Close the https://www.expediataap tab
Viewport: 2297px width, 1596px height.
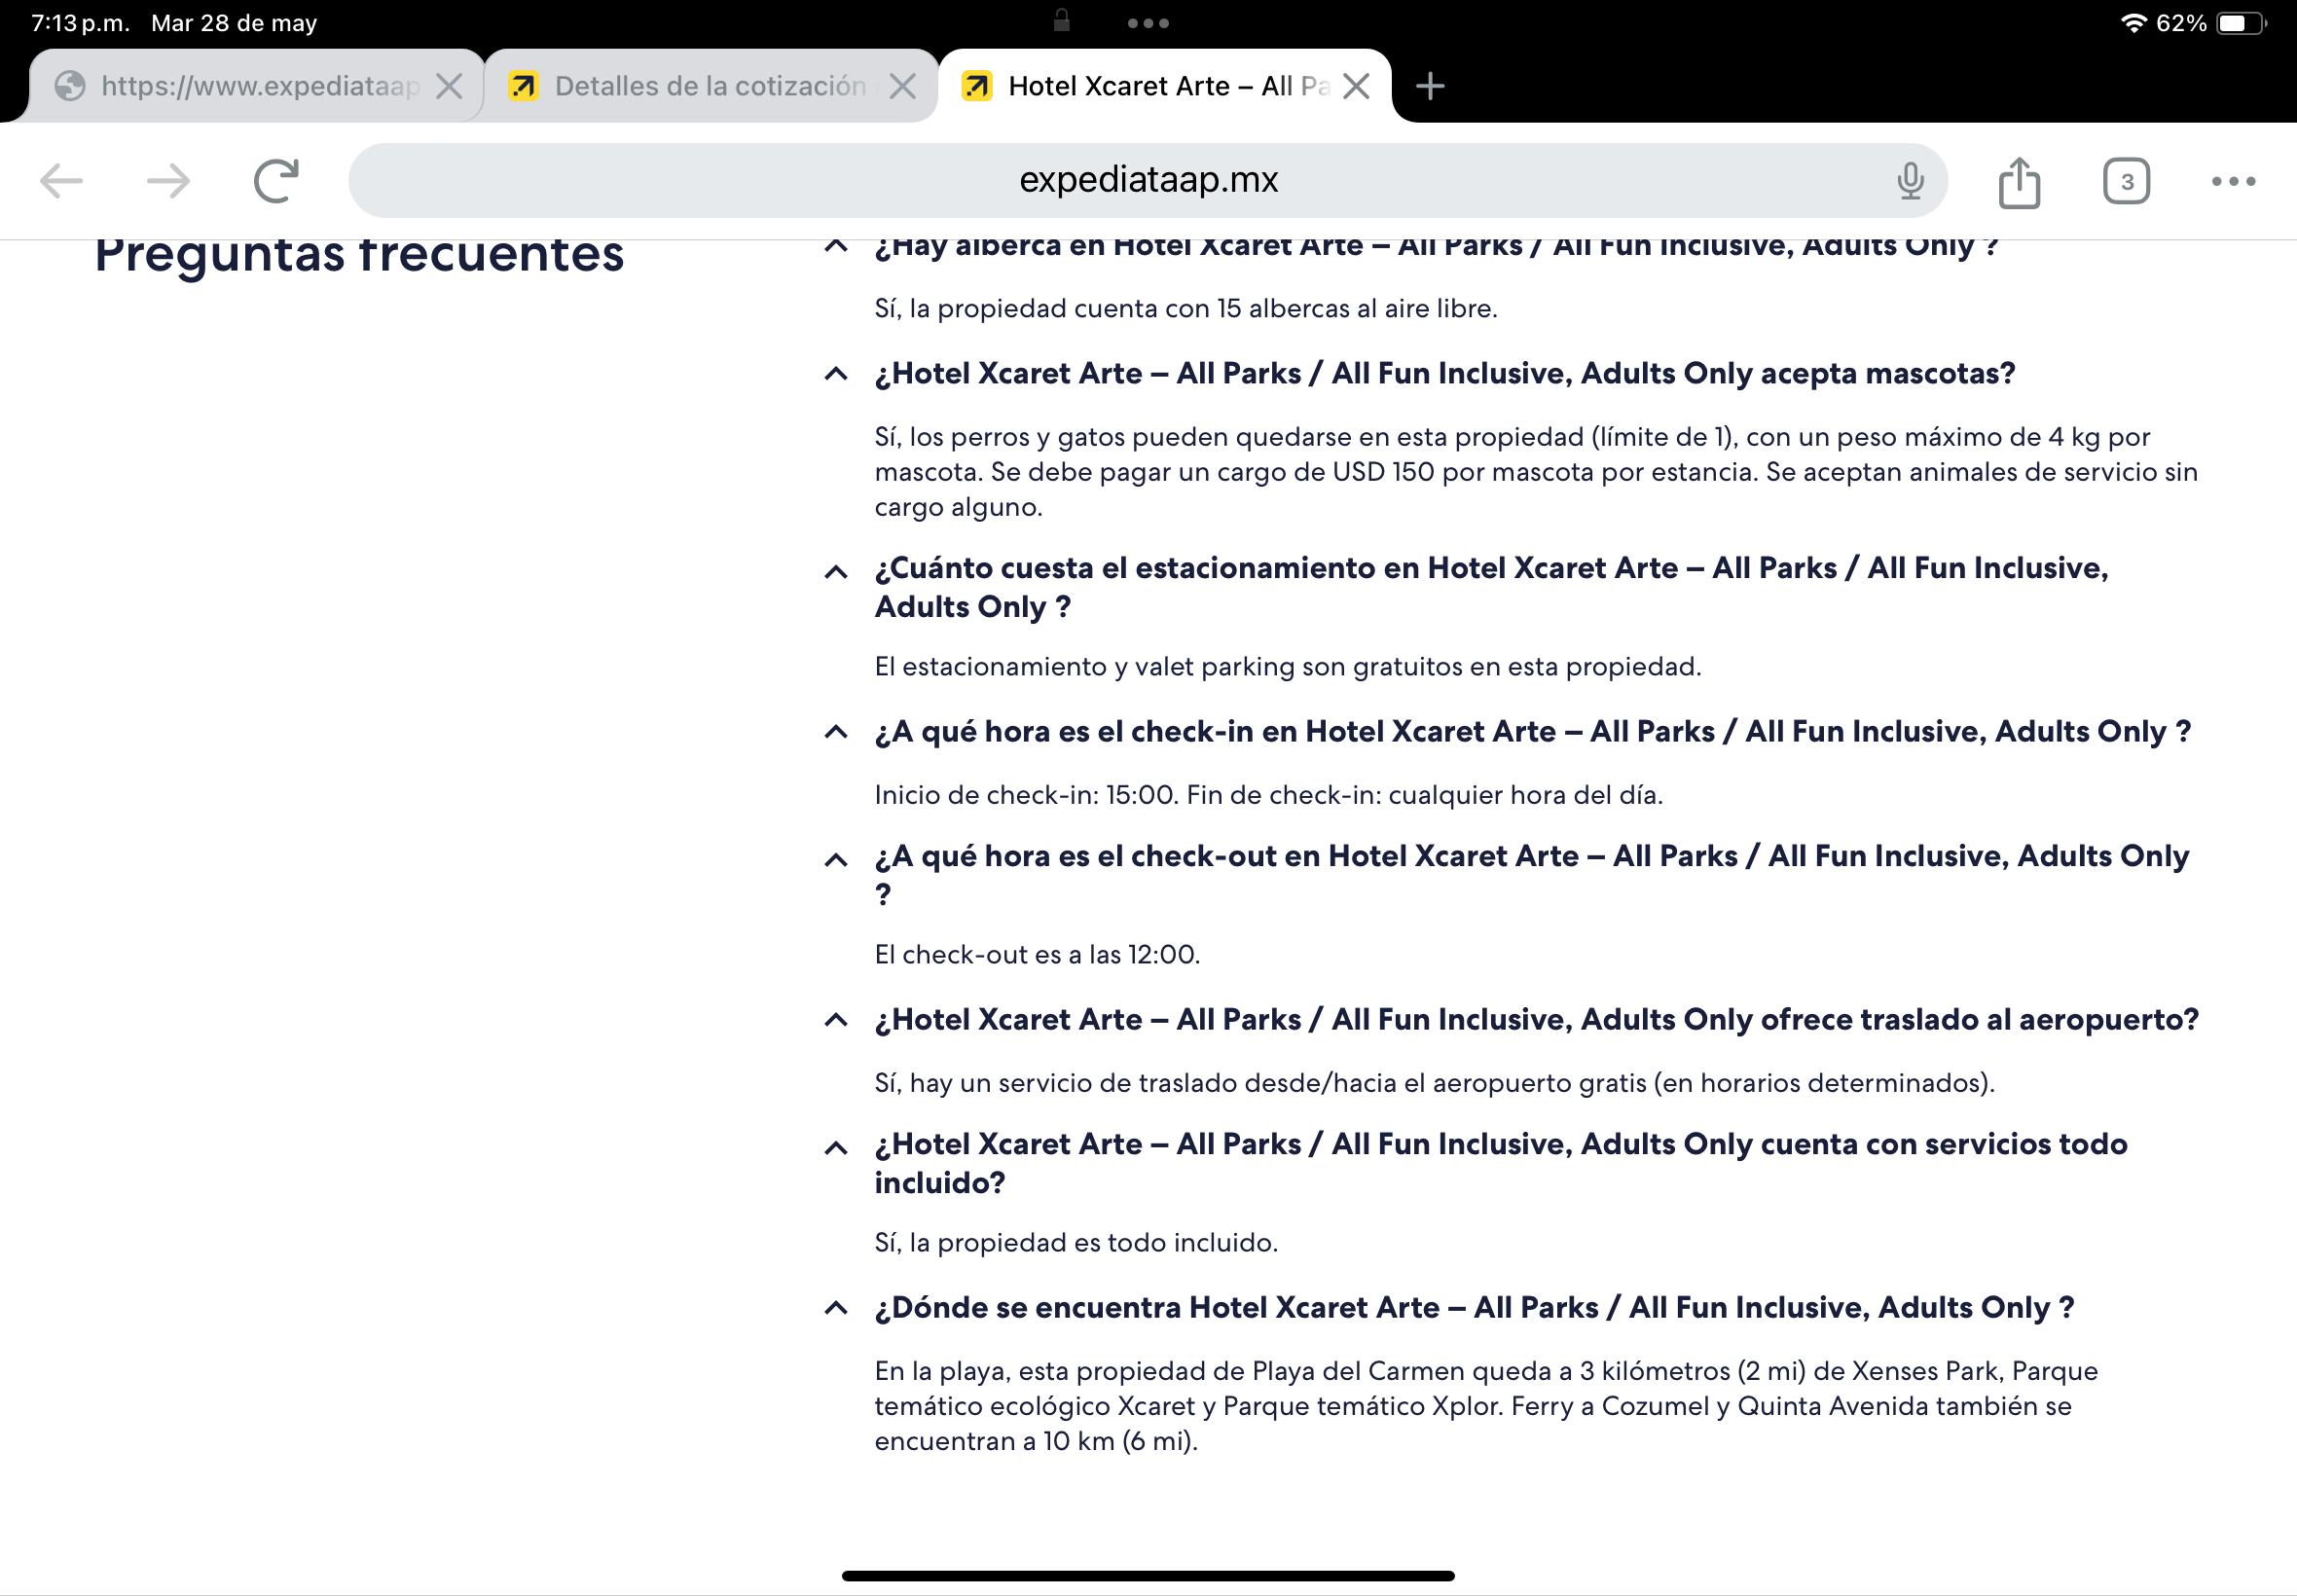tap(449, 86)
